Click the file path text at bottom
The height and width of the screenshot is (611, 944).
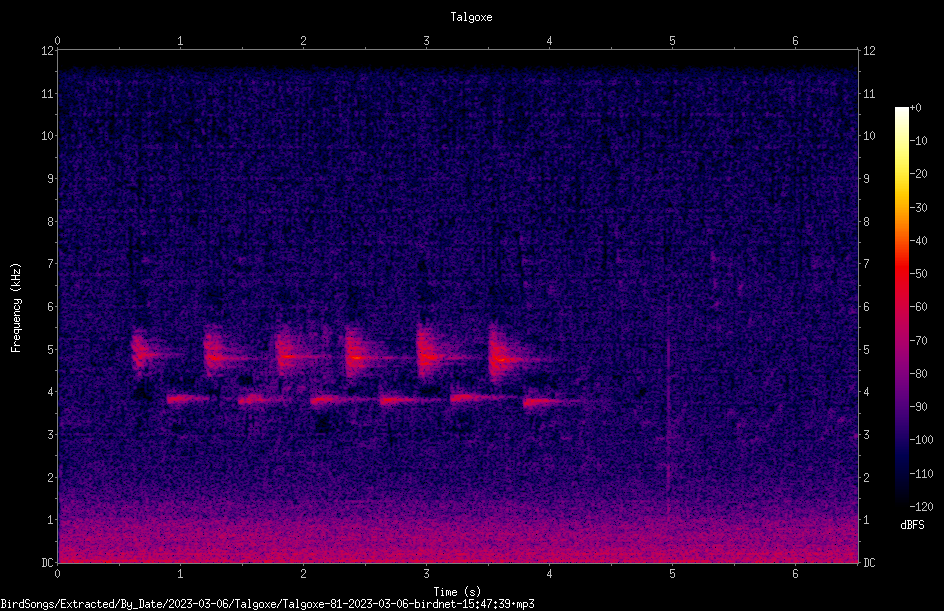[267, 604]
